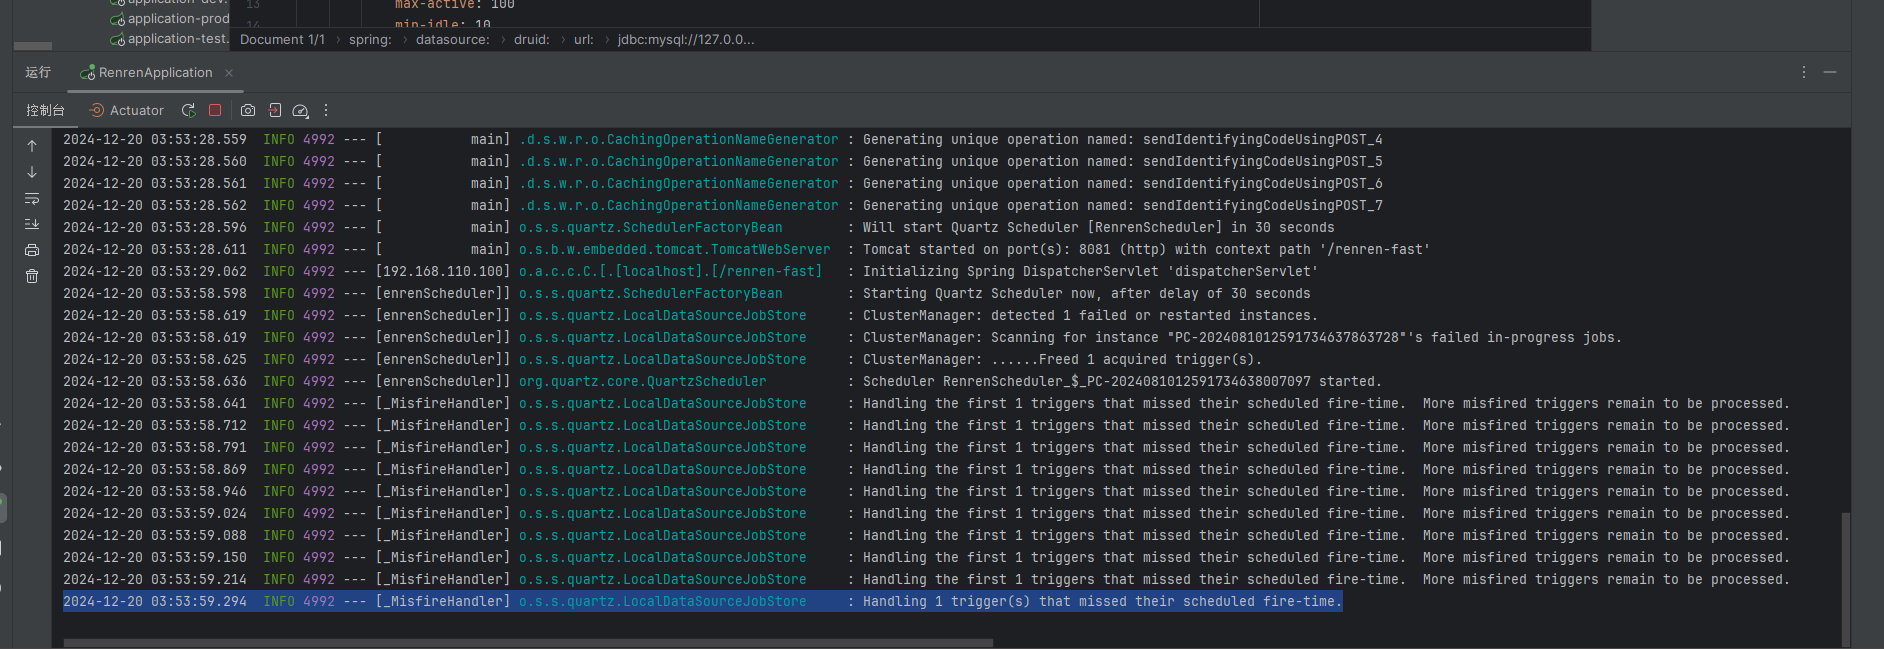The image size is (1884, 649).
Task: Click breadcrumb 'datasource:'
Action: [x=453, y=40]
